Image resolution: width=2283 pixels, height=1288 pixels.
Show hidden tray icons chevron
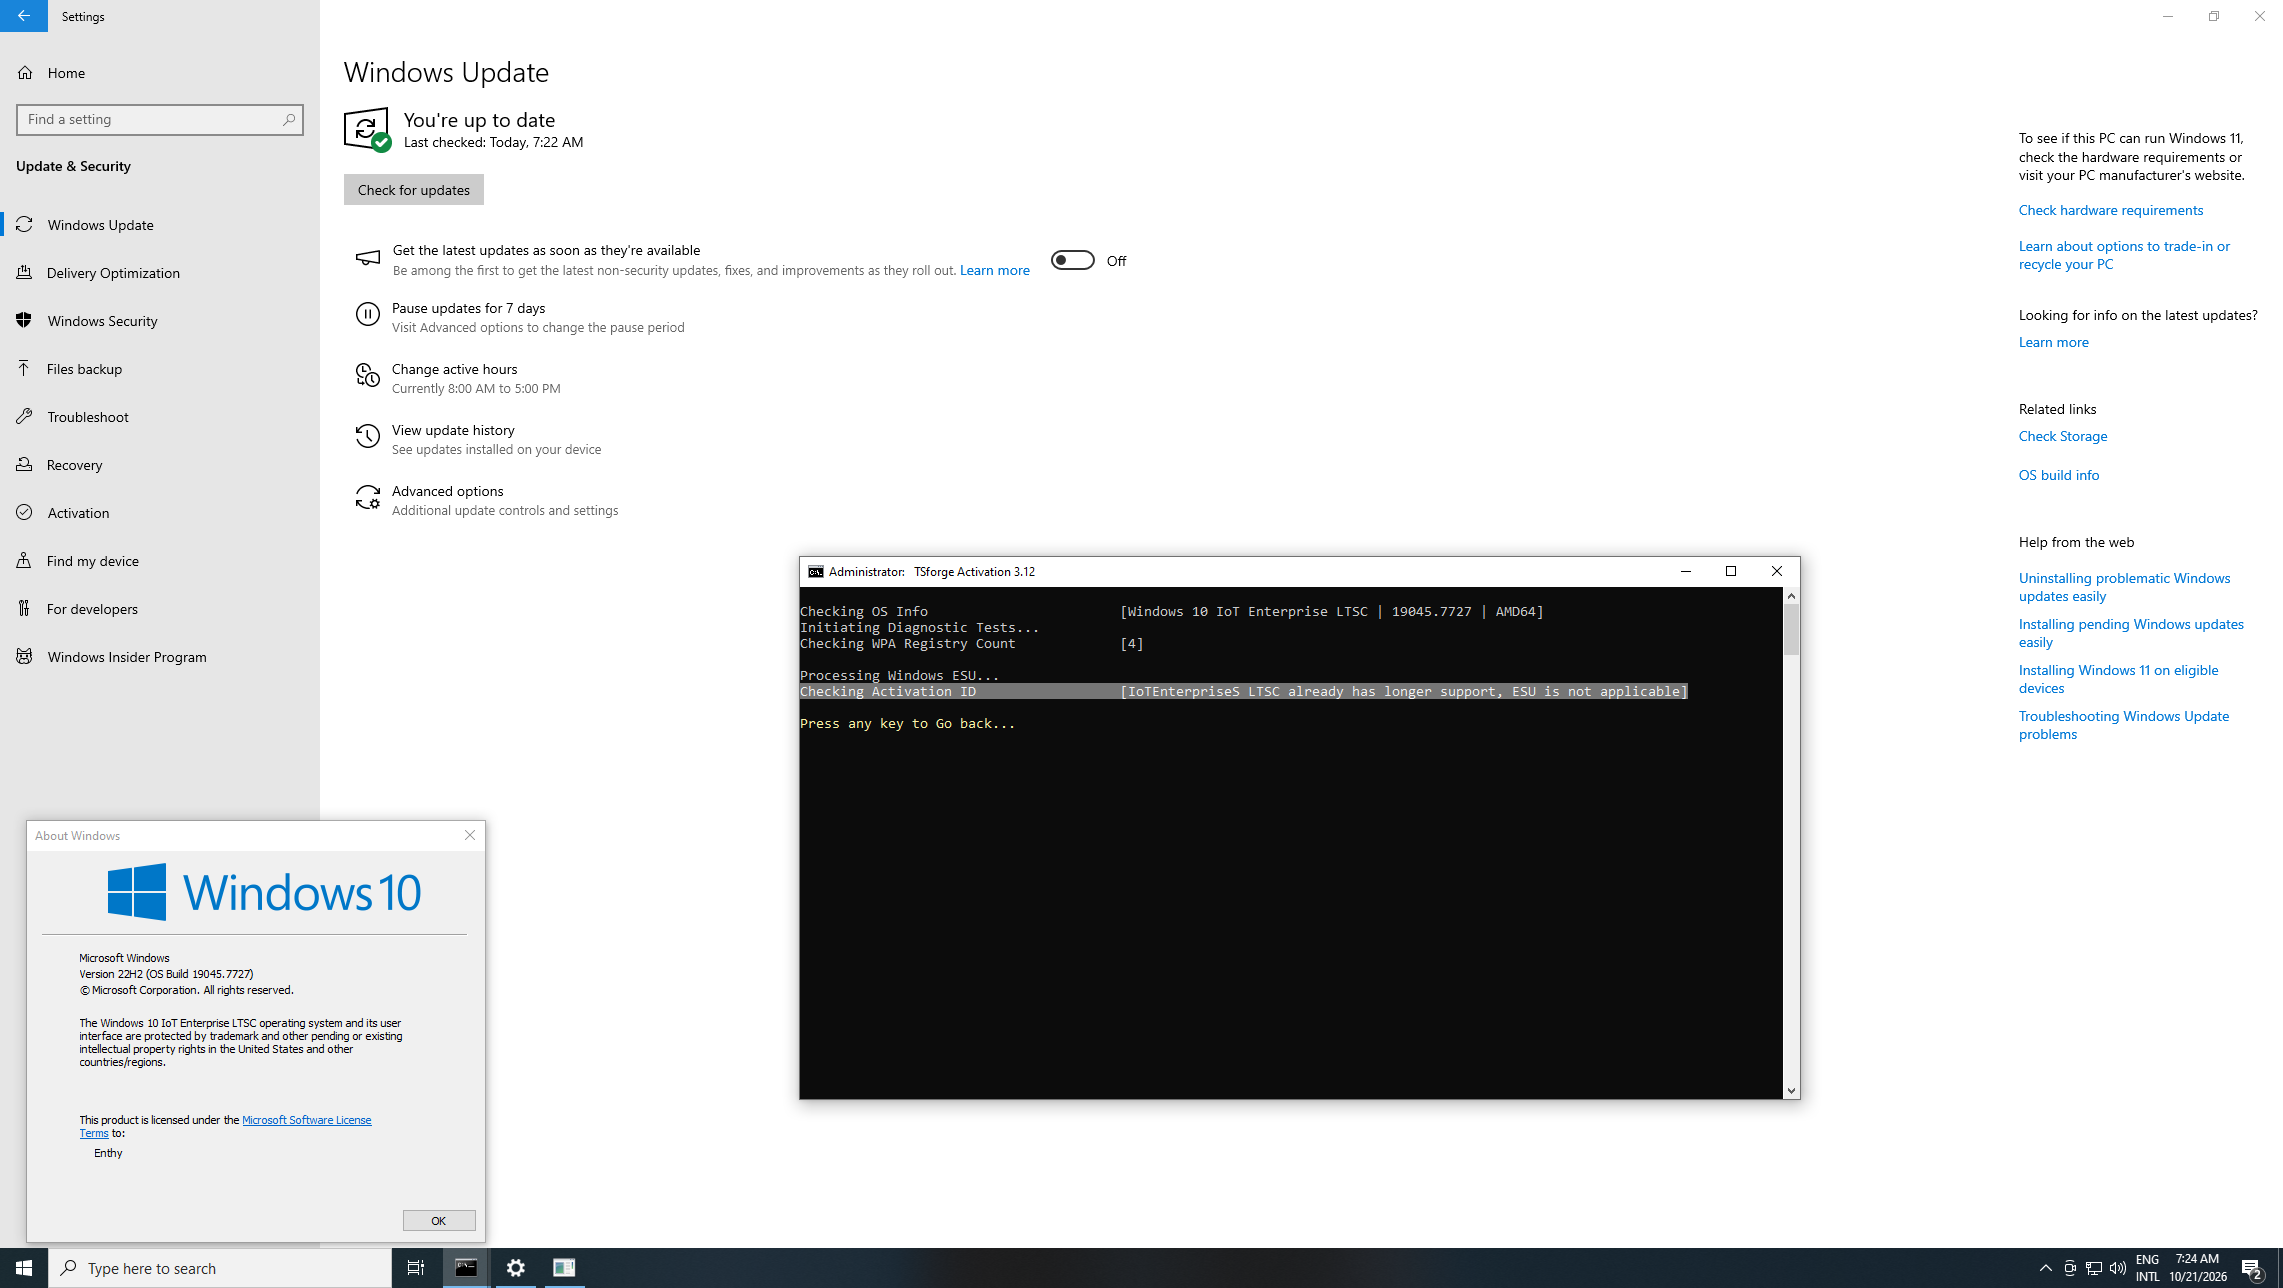pos(2045,1268)
